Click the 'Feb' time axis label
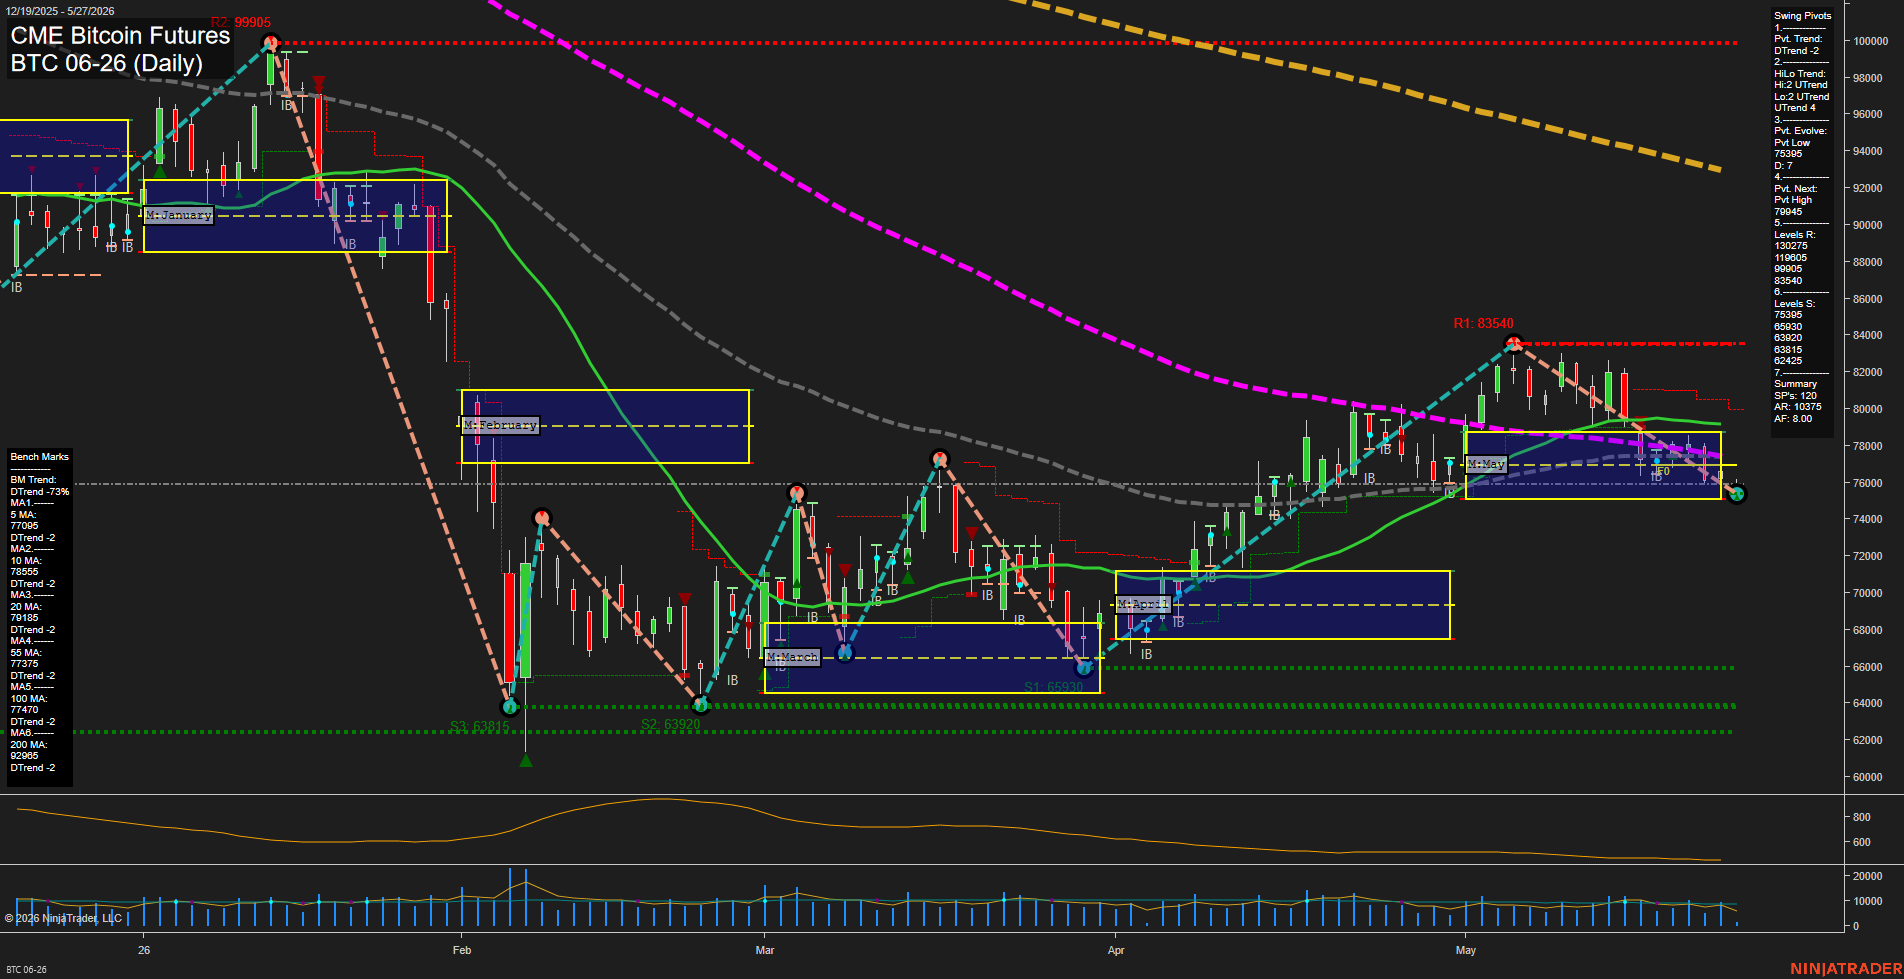The width and height of the screenshot is (1904, 979). coord(462,950)
